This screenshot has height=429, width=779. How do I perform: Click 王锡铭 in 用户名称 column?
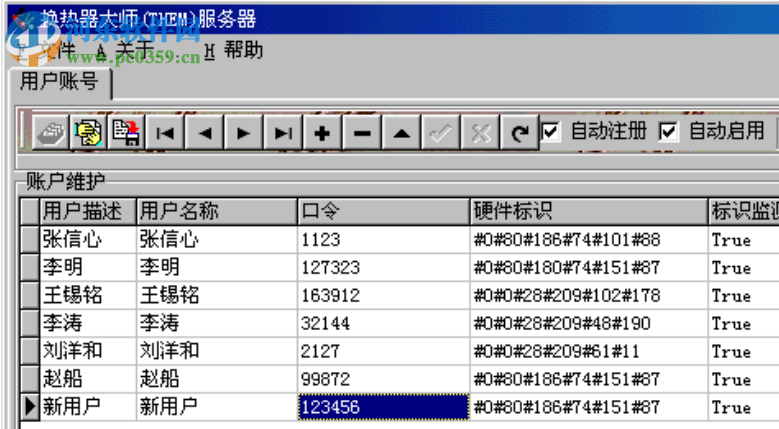[x=217, y=295]
